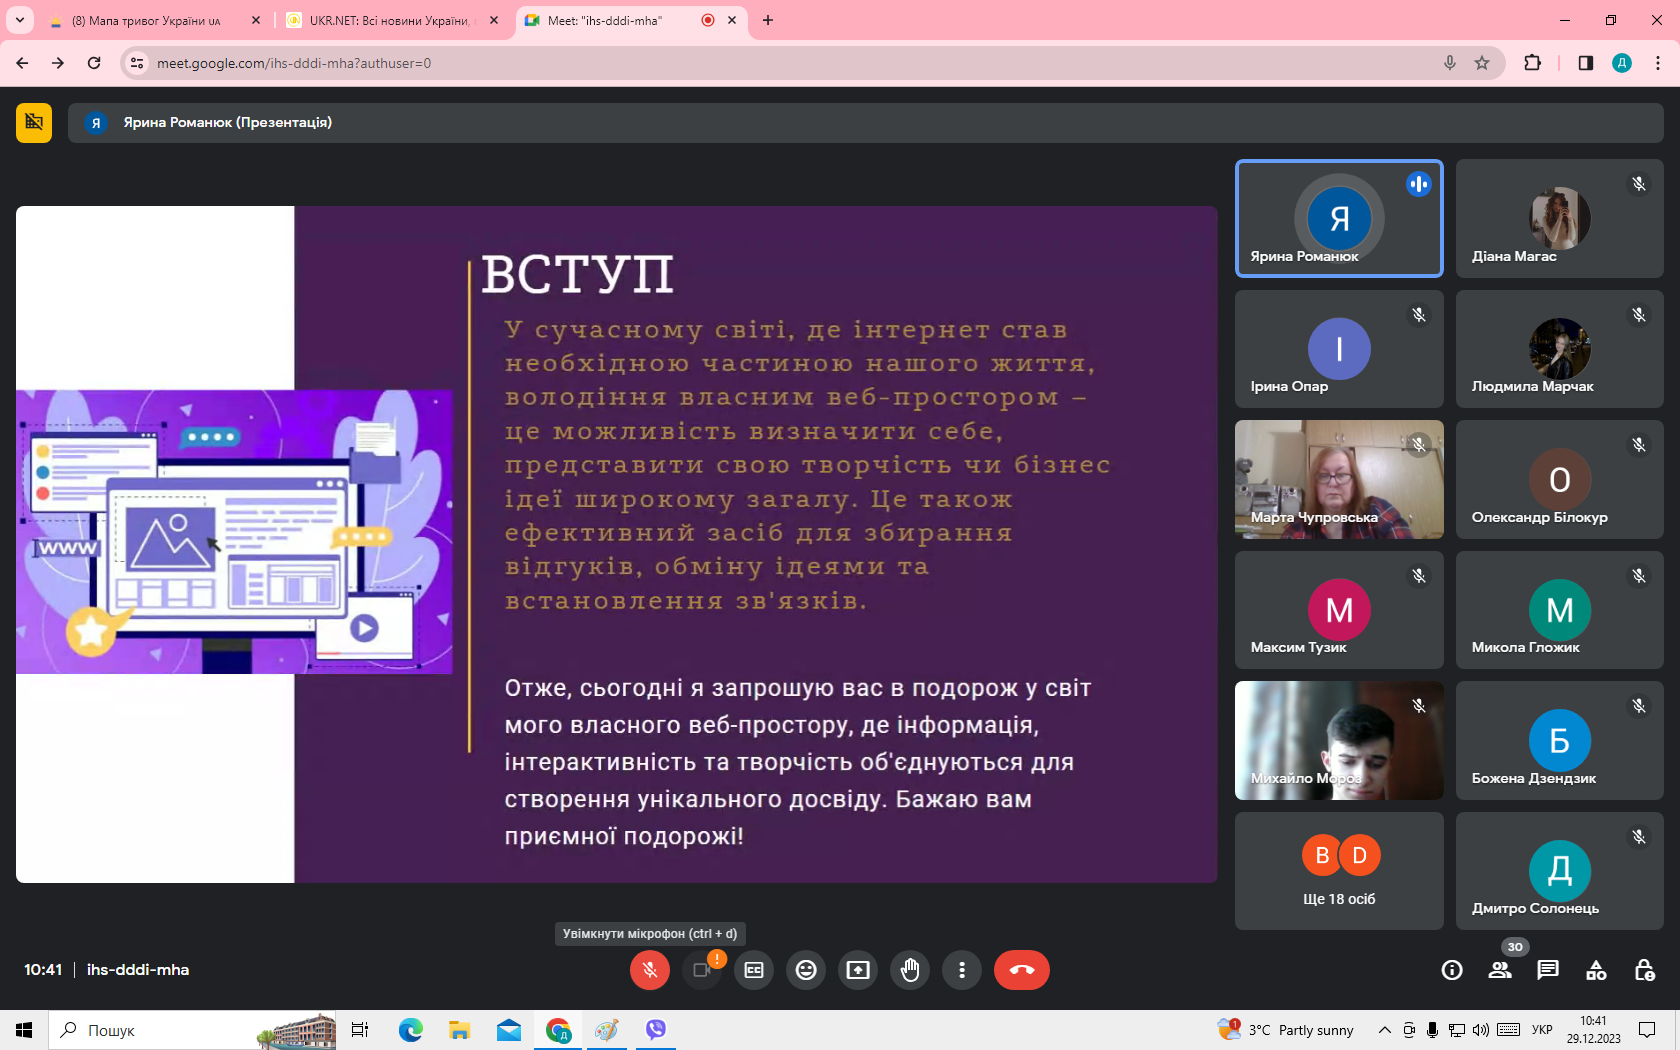This screenshot has height=1050, width=1680.
Task: Toggle closed captions
Action: click(754, 970)
